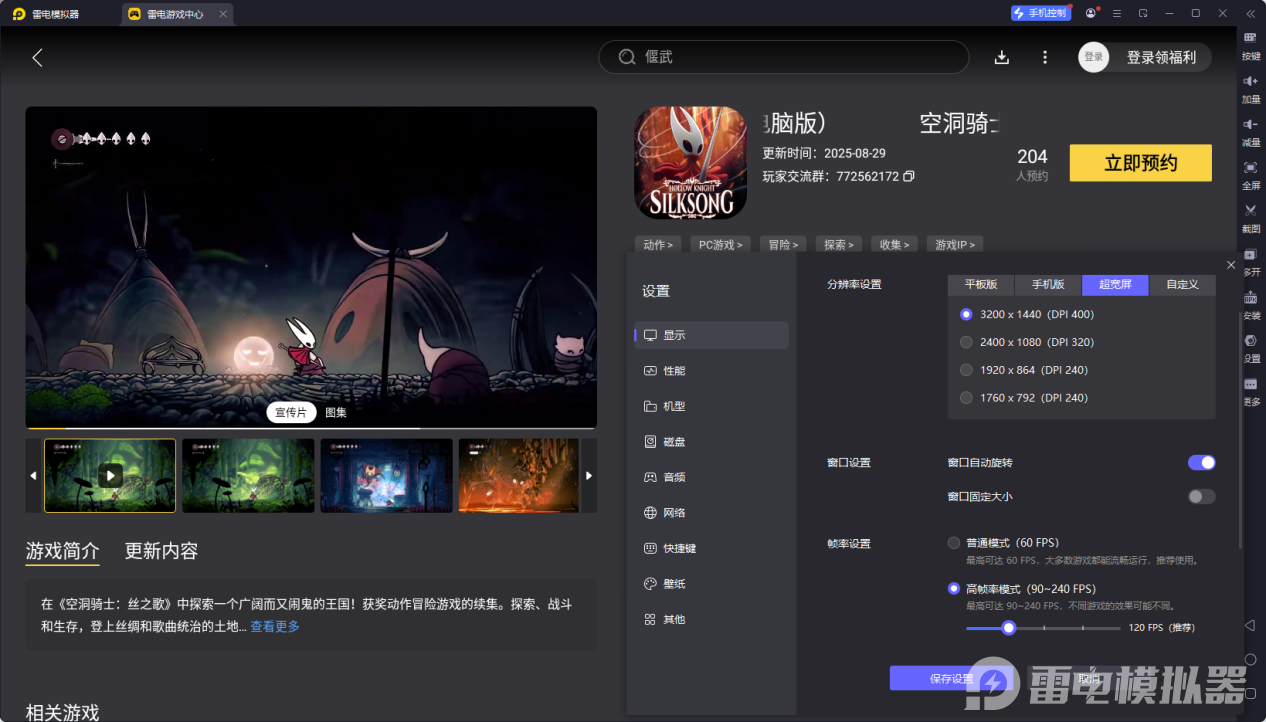Viewport: 1266px width, 722px height.
Task: Open 性能 performance settings category
Action: pos(711,371)
